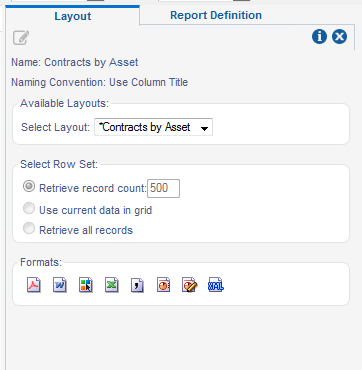Export report as PowerPoint presentation

coord(164,285)
